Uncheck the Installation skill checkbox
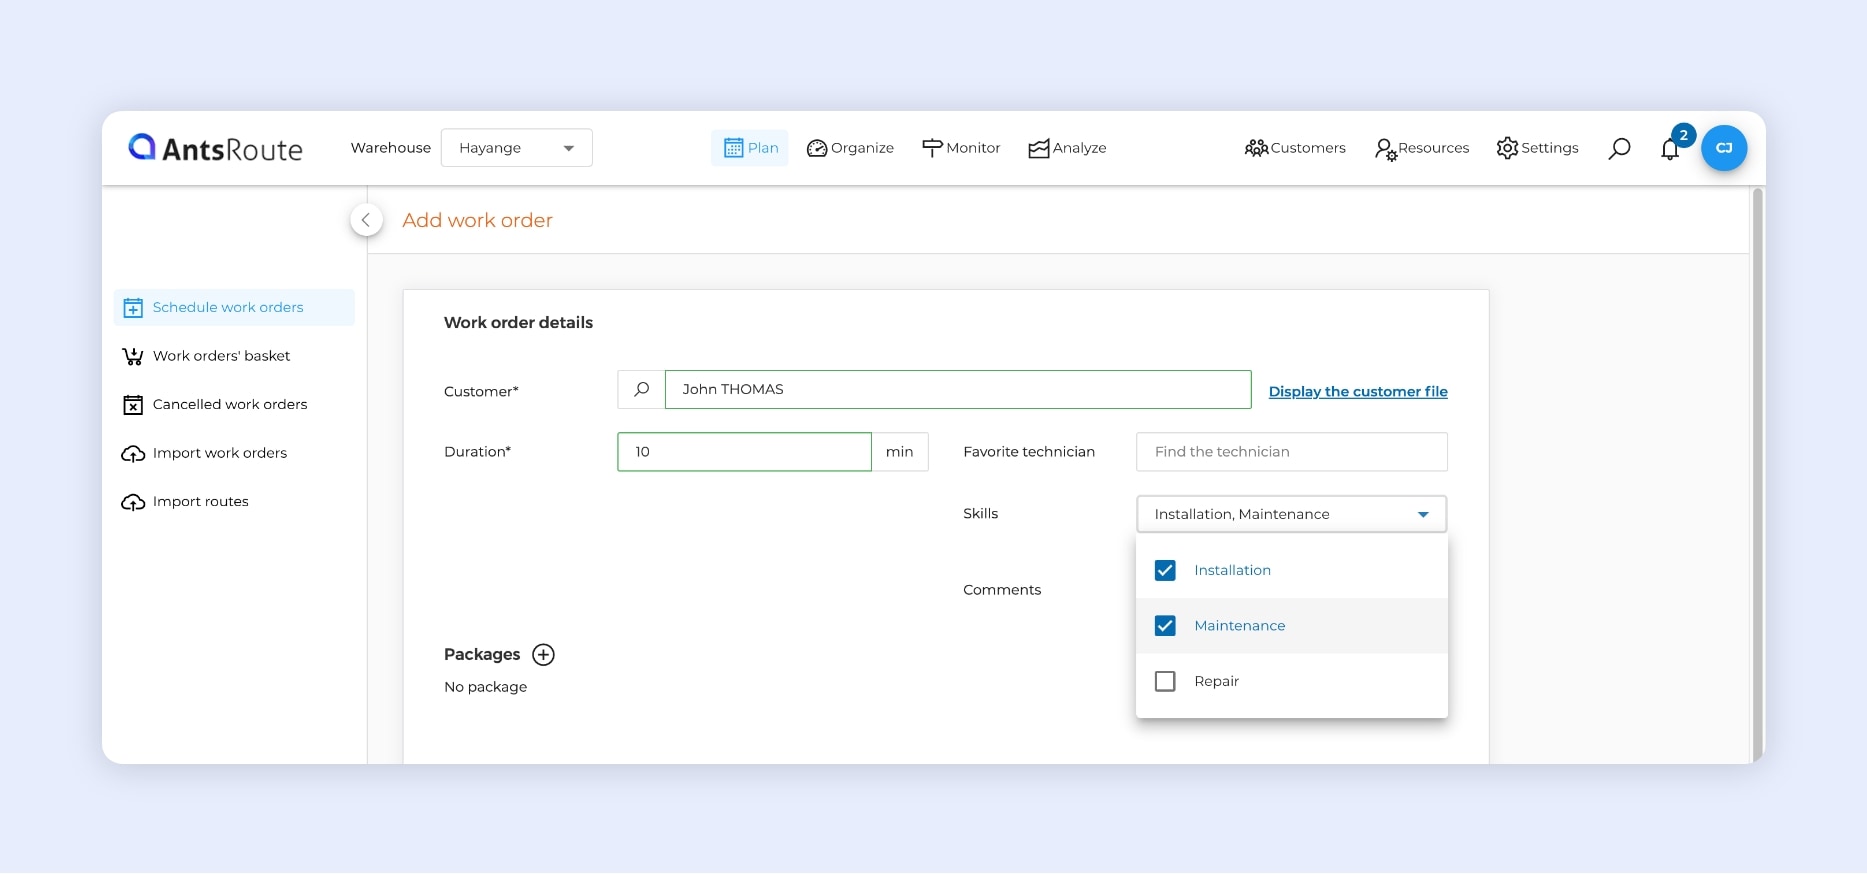This screenshot has height=874, width=1867. click(1165, 570)
